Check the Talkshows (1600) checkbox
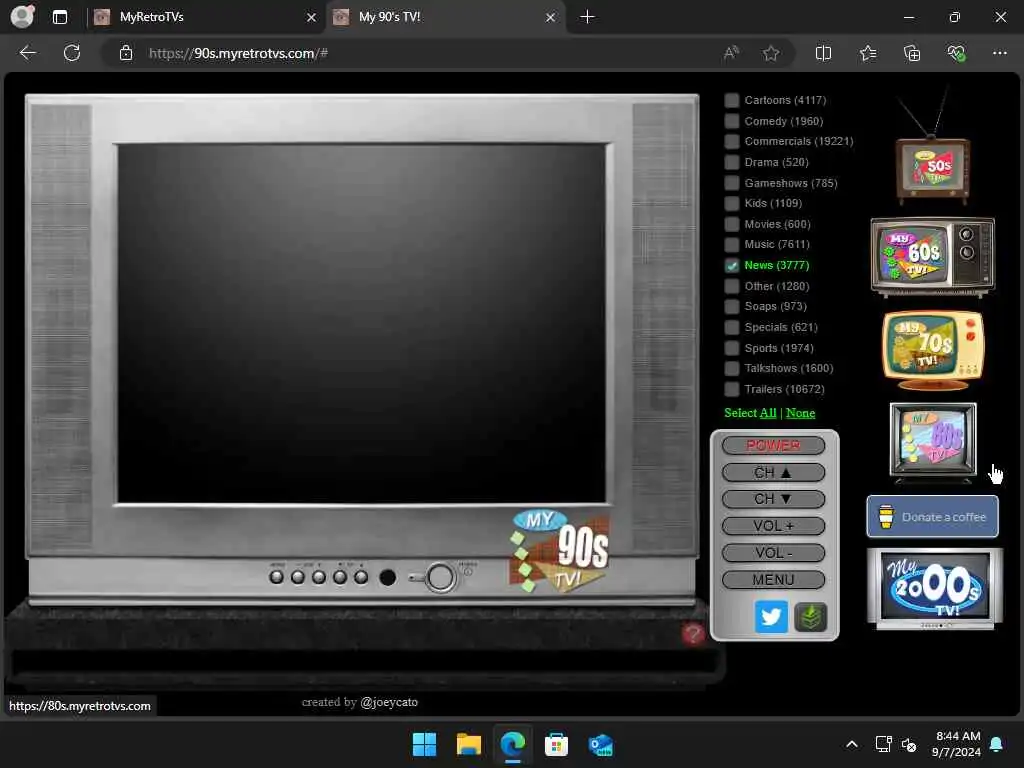 731,368
